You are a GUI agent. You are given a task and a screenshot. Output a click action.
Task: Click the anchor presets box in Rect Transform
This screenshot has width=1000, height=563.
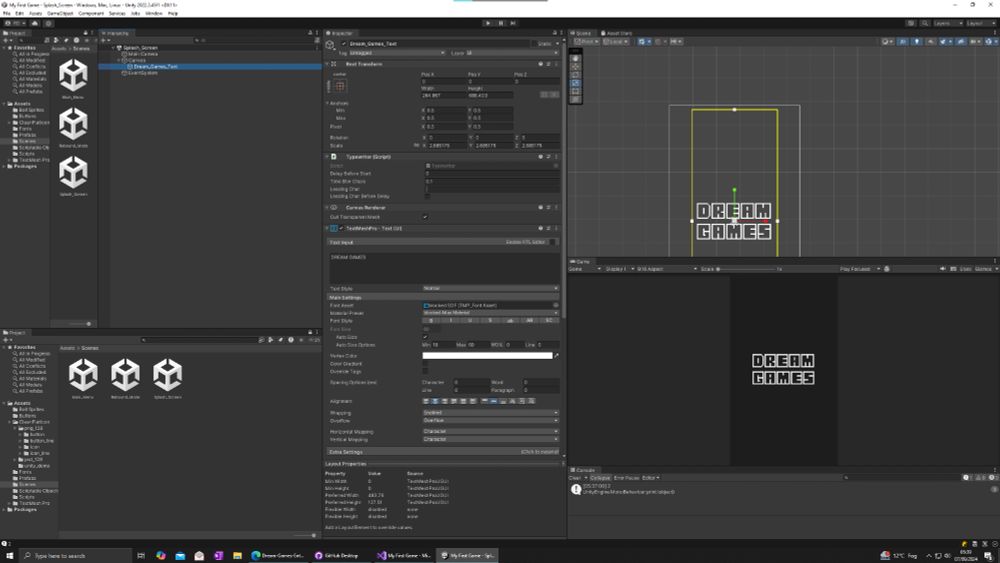click(x=340, y=86)
